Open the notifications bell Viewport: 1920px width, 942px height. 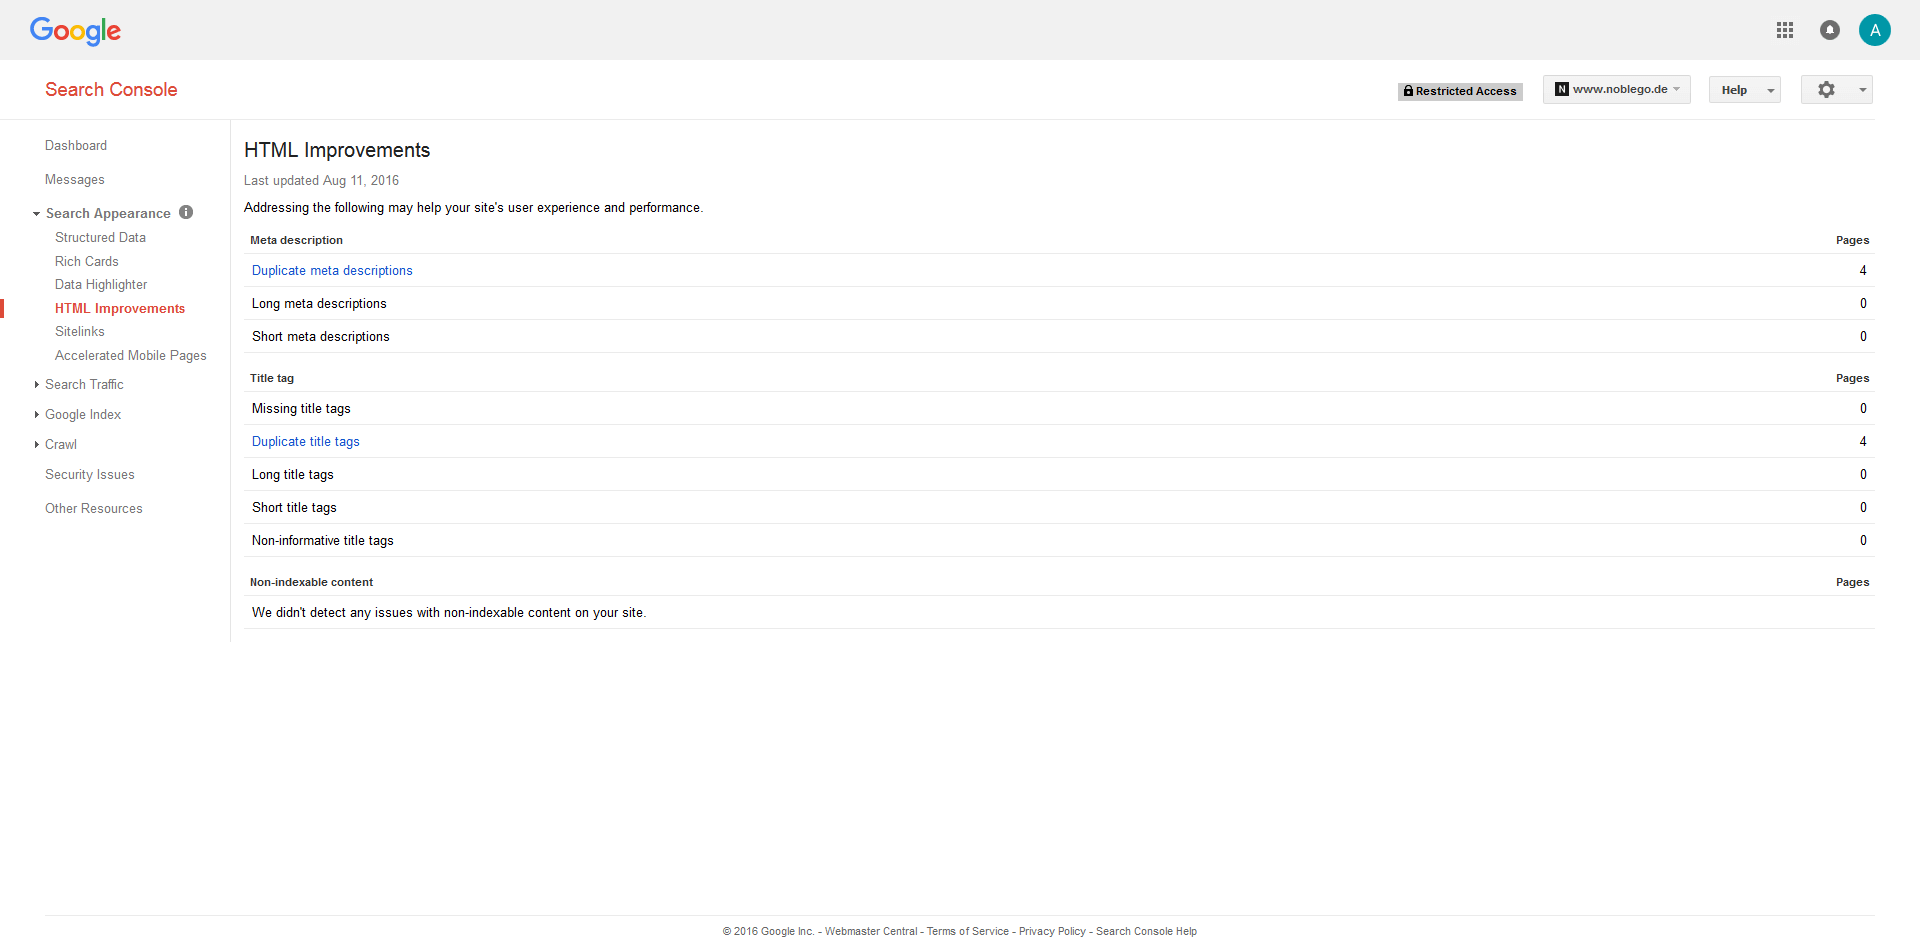point(1830,30)
